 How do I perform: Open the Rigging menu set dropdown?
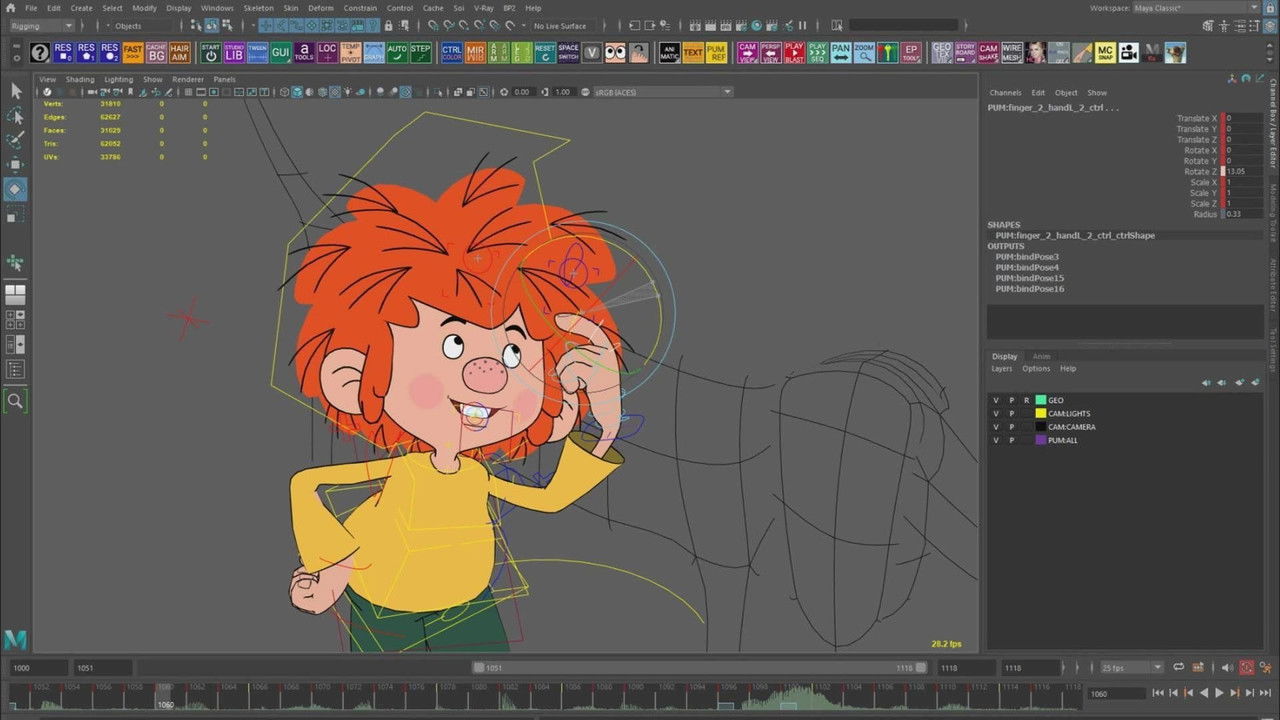[x=40, y=26]
